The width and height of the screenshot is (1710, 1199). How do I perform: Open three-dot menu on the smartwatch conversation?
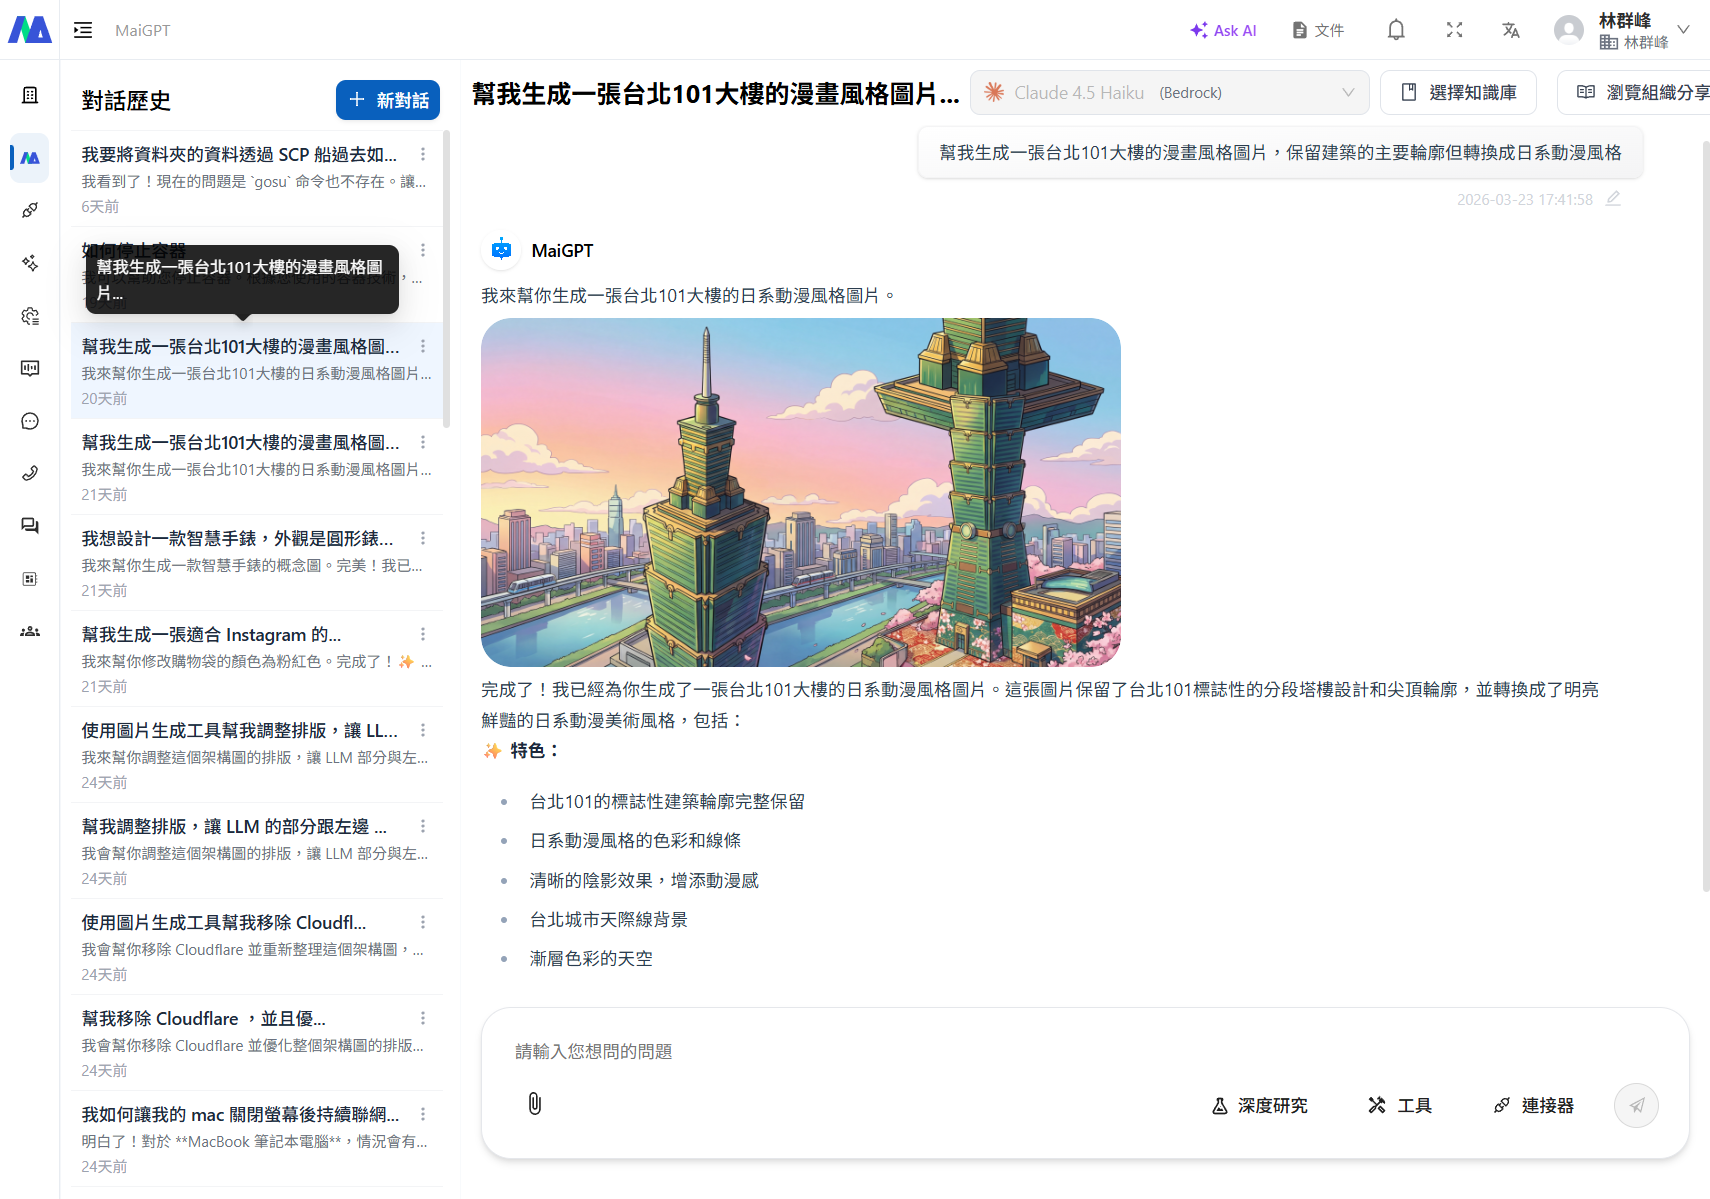point(422,537)
